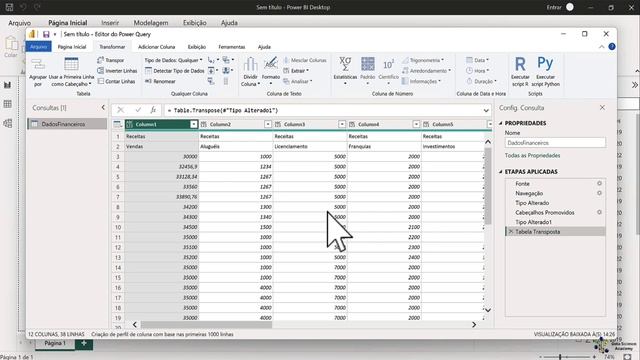Open the Trigonometria dropdown
The width and height of the screenshot is (640, 360).
[423, 60]
